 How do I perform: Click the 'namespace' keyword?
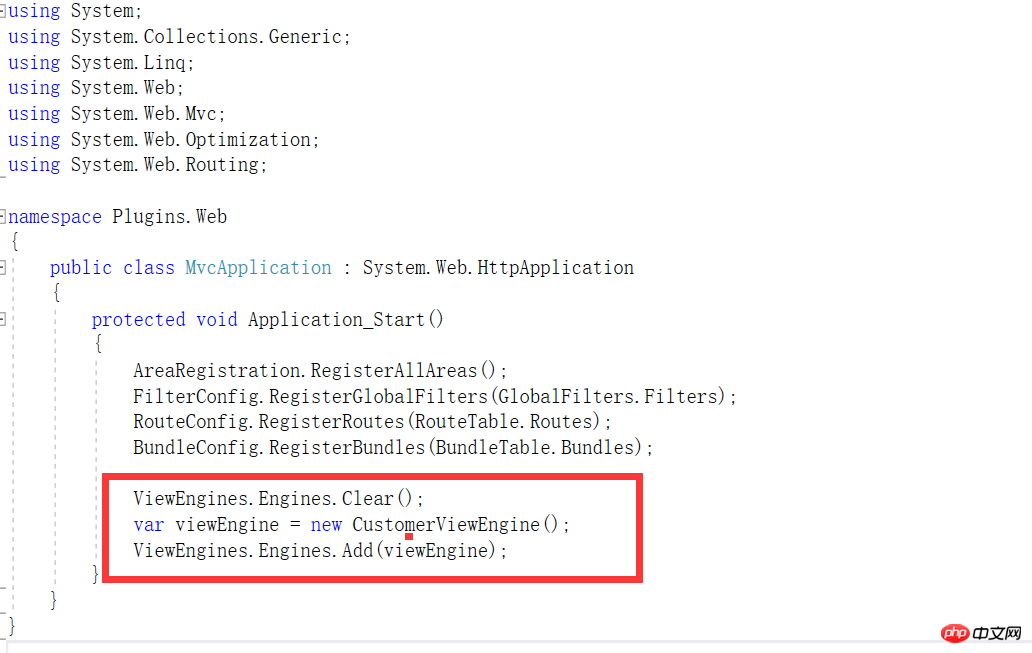click(x=55, y=217)
